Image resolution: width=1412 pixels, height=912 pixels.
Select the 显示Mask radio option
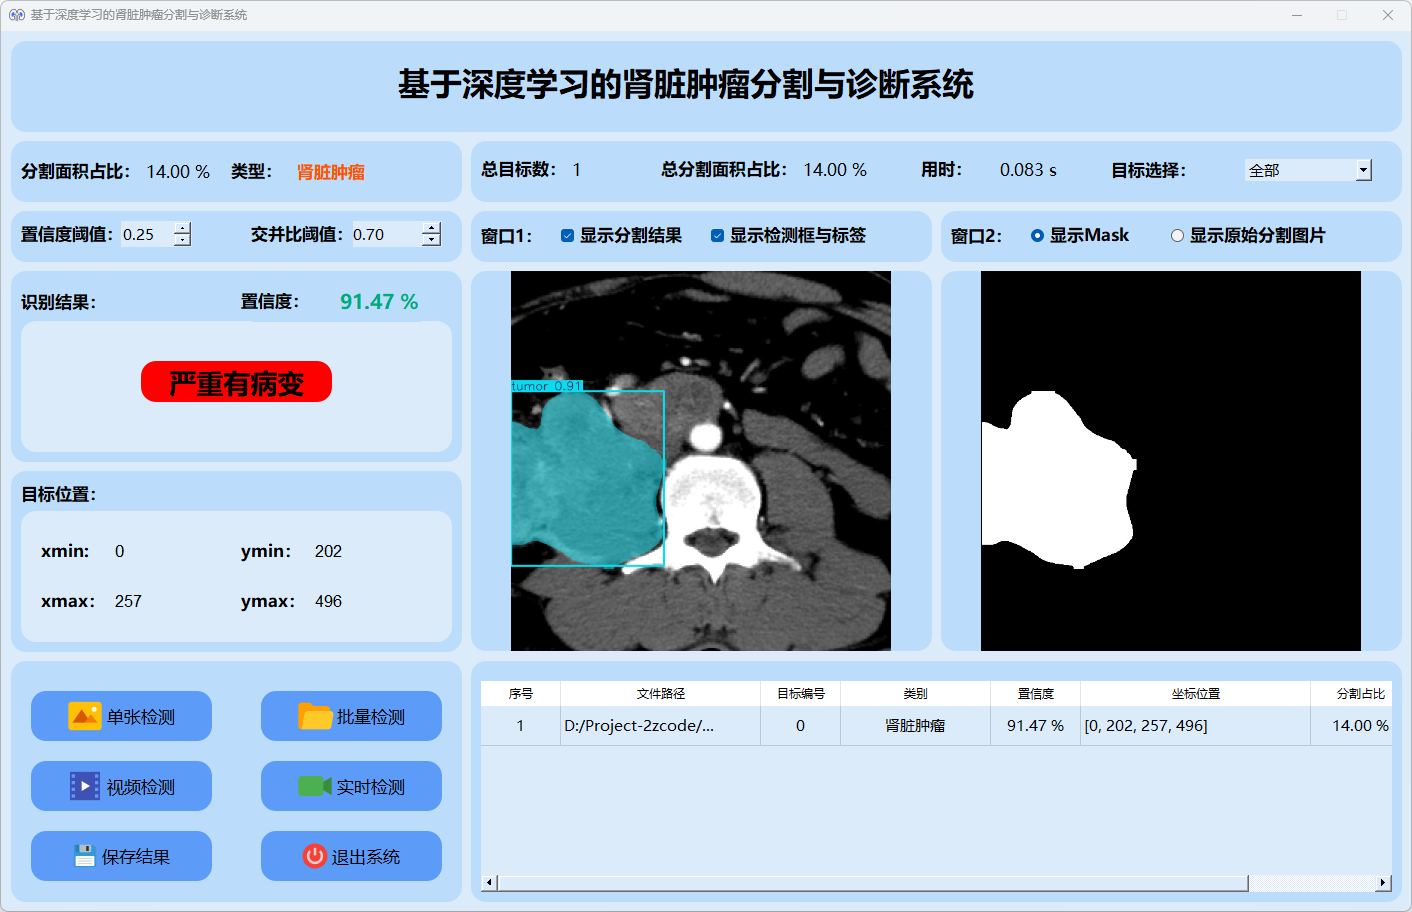click(x=1037, y=236)
